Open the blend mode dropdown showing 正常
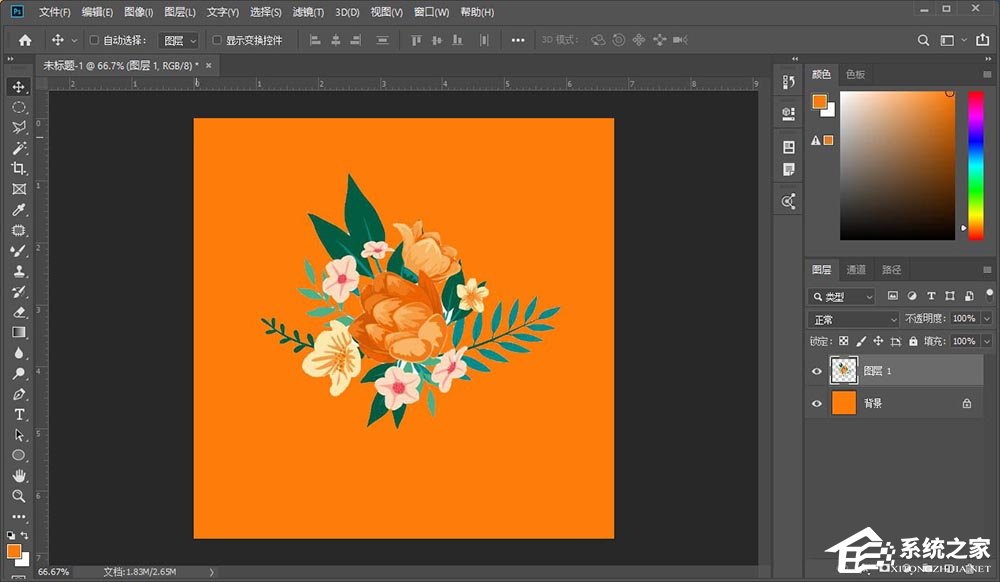 pos(850,318)
